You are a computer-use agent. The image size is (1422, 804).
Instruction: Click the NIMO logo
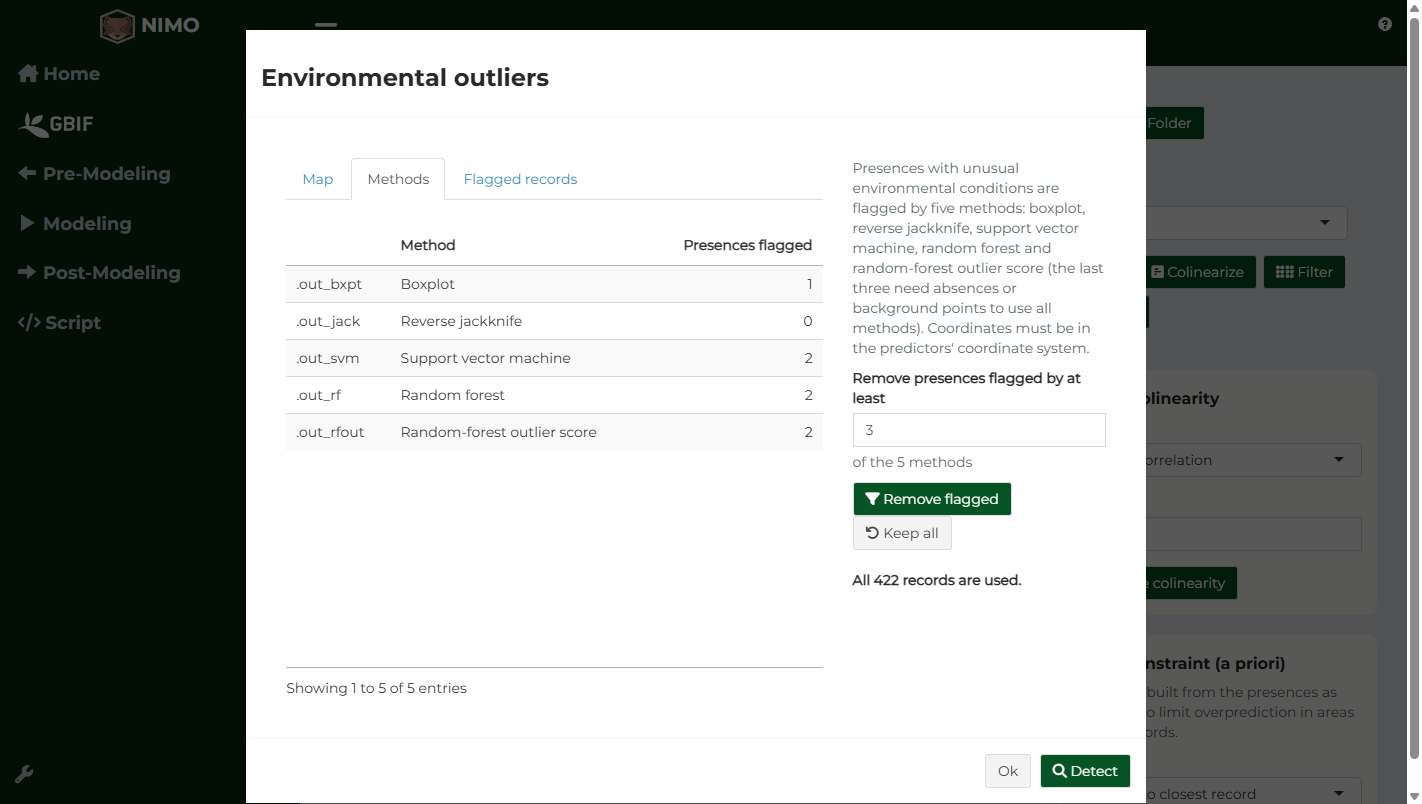pos(150,26)
